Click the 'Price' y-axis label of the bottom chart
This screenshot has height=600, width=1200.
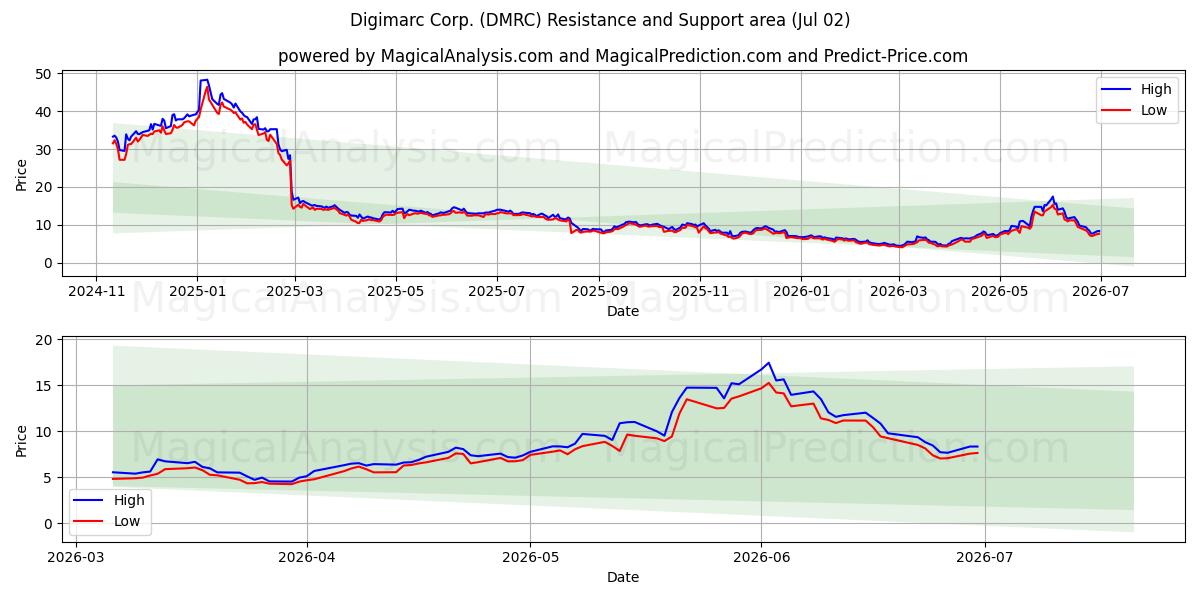pos(21,439)
